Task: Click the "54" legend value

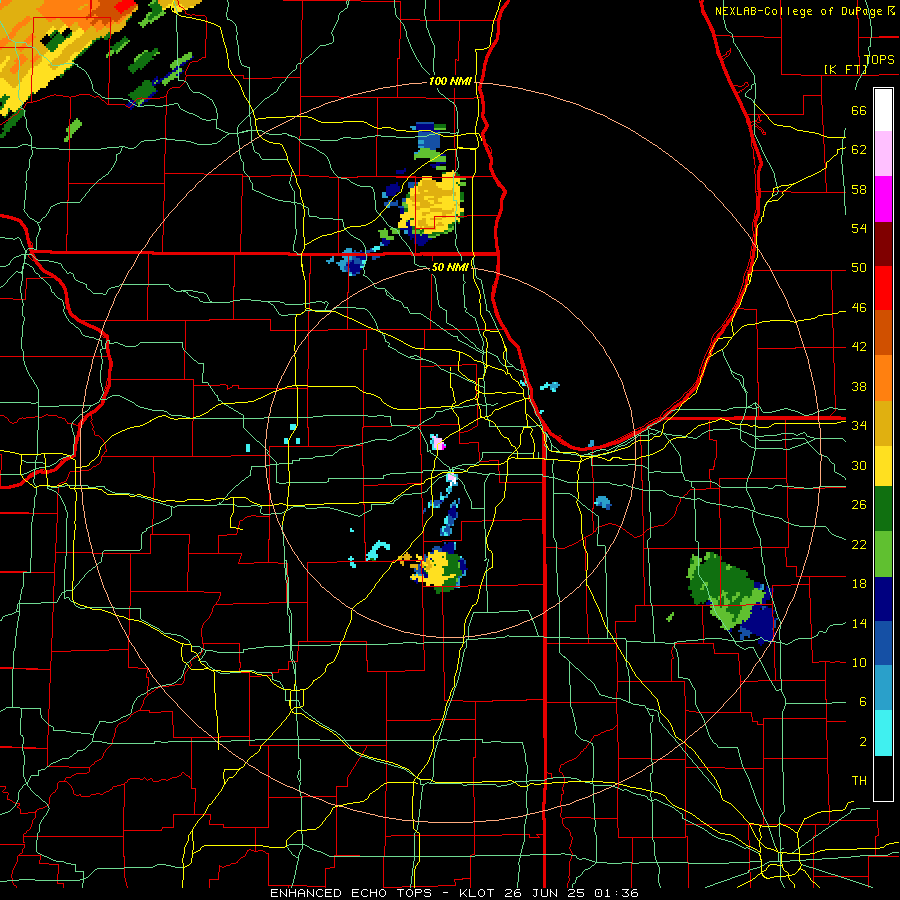Action: click(x=859, y=228)
